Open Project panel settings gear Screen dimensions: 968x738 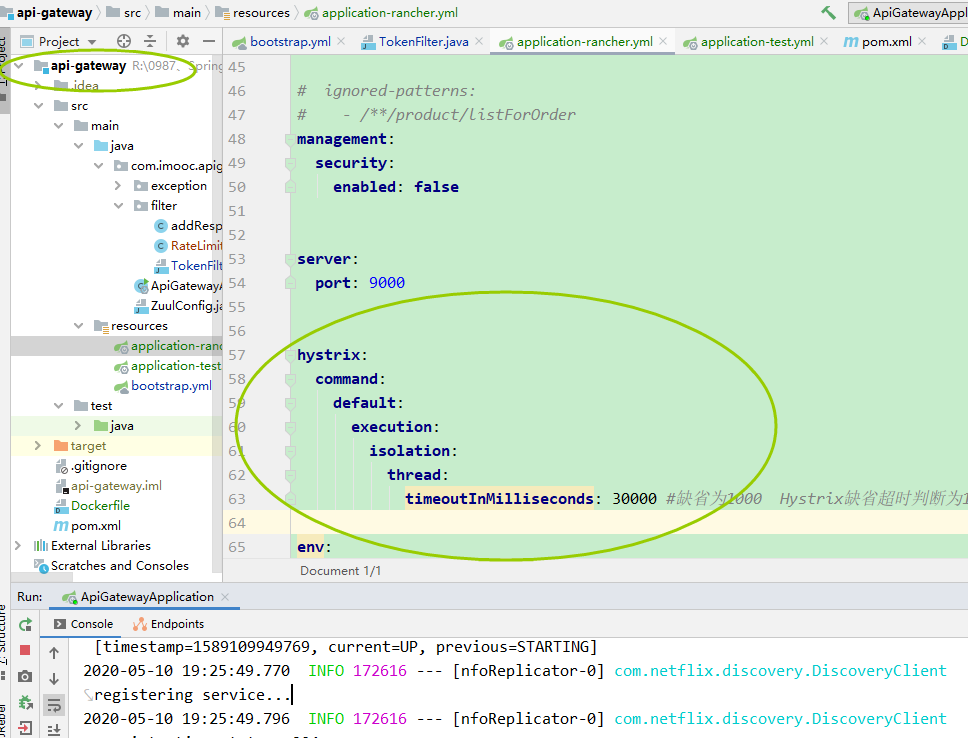pos(183,41)
